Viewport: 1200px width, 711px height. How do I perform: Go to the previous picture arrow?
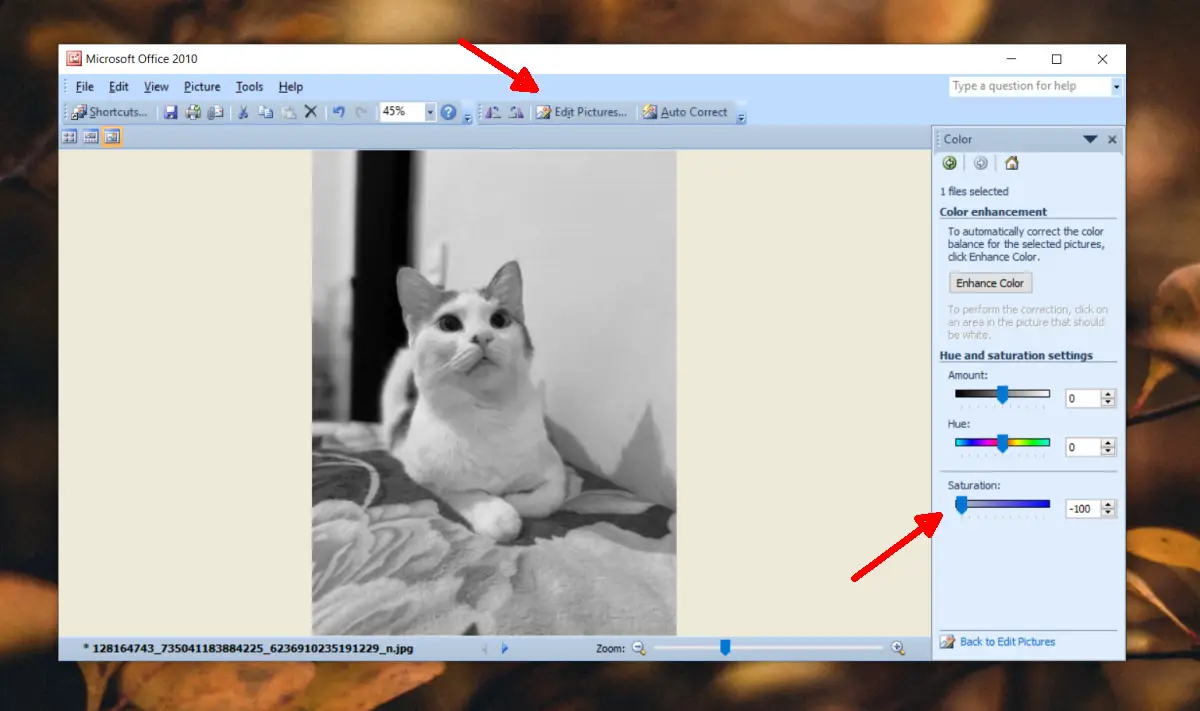coord(485,648)
